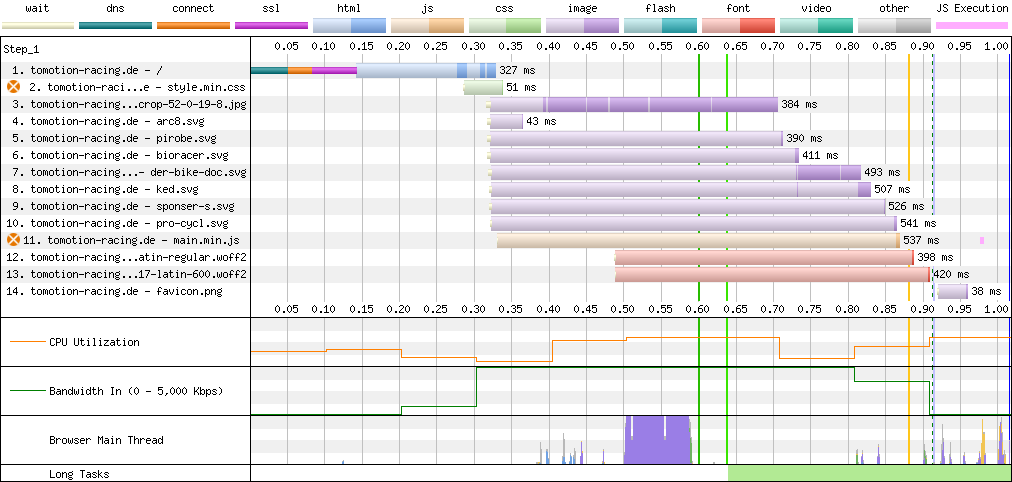This screenshot has height=482, width=1012.
Task: Click the 43 ms duration label
Action: coord(541,121)
